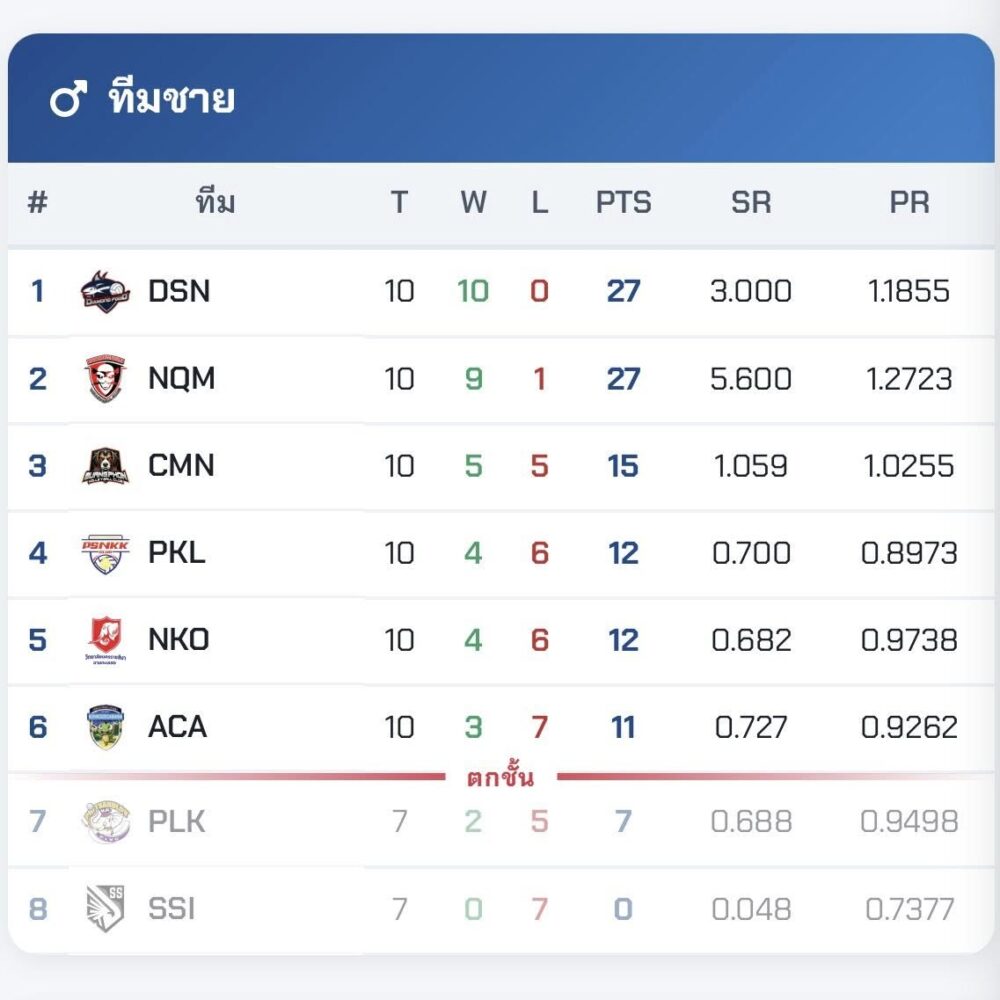Click the SSI team logo
The image size is (1000, 1000).
coord(105,909)
